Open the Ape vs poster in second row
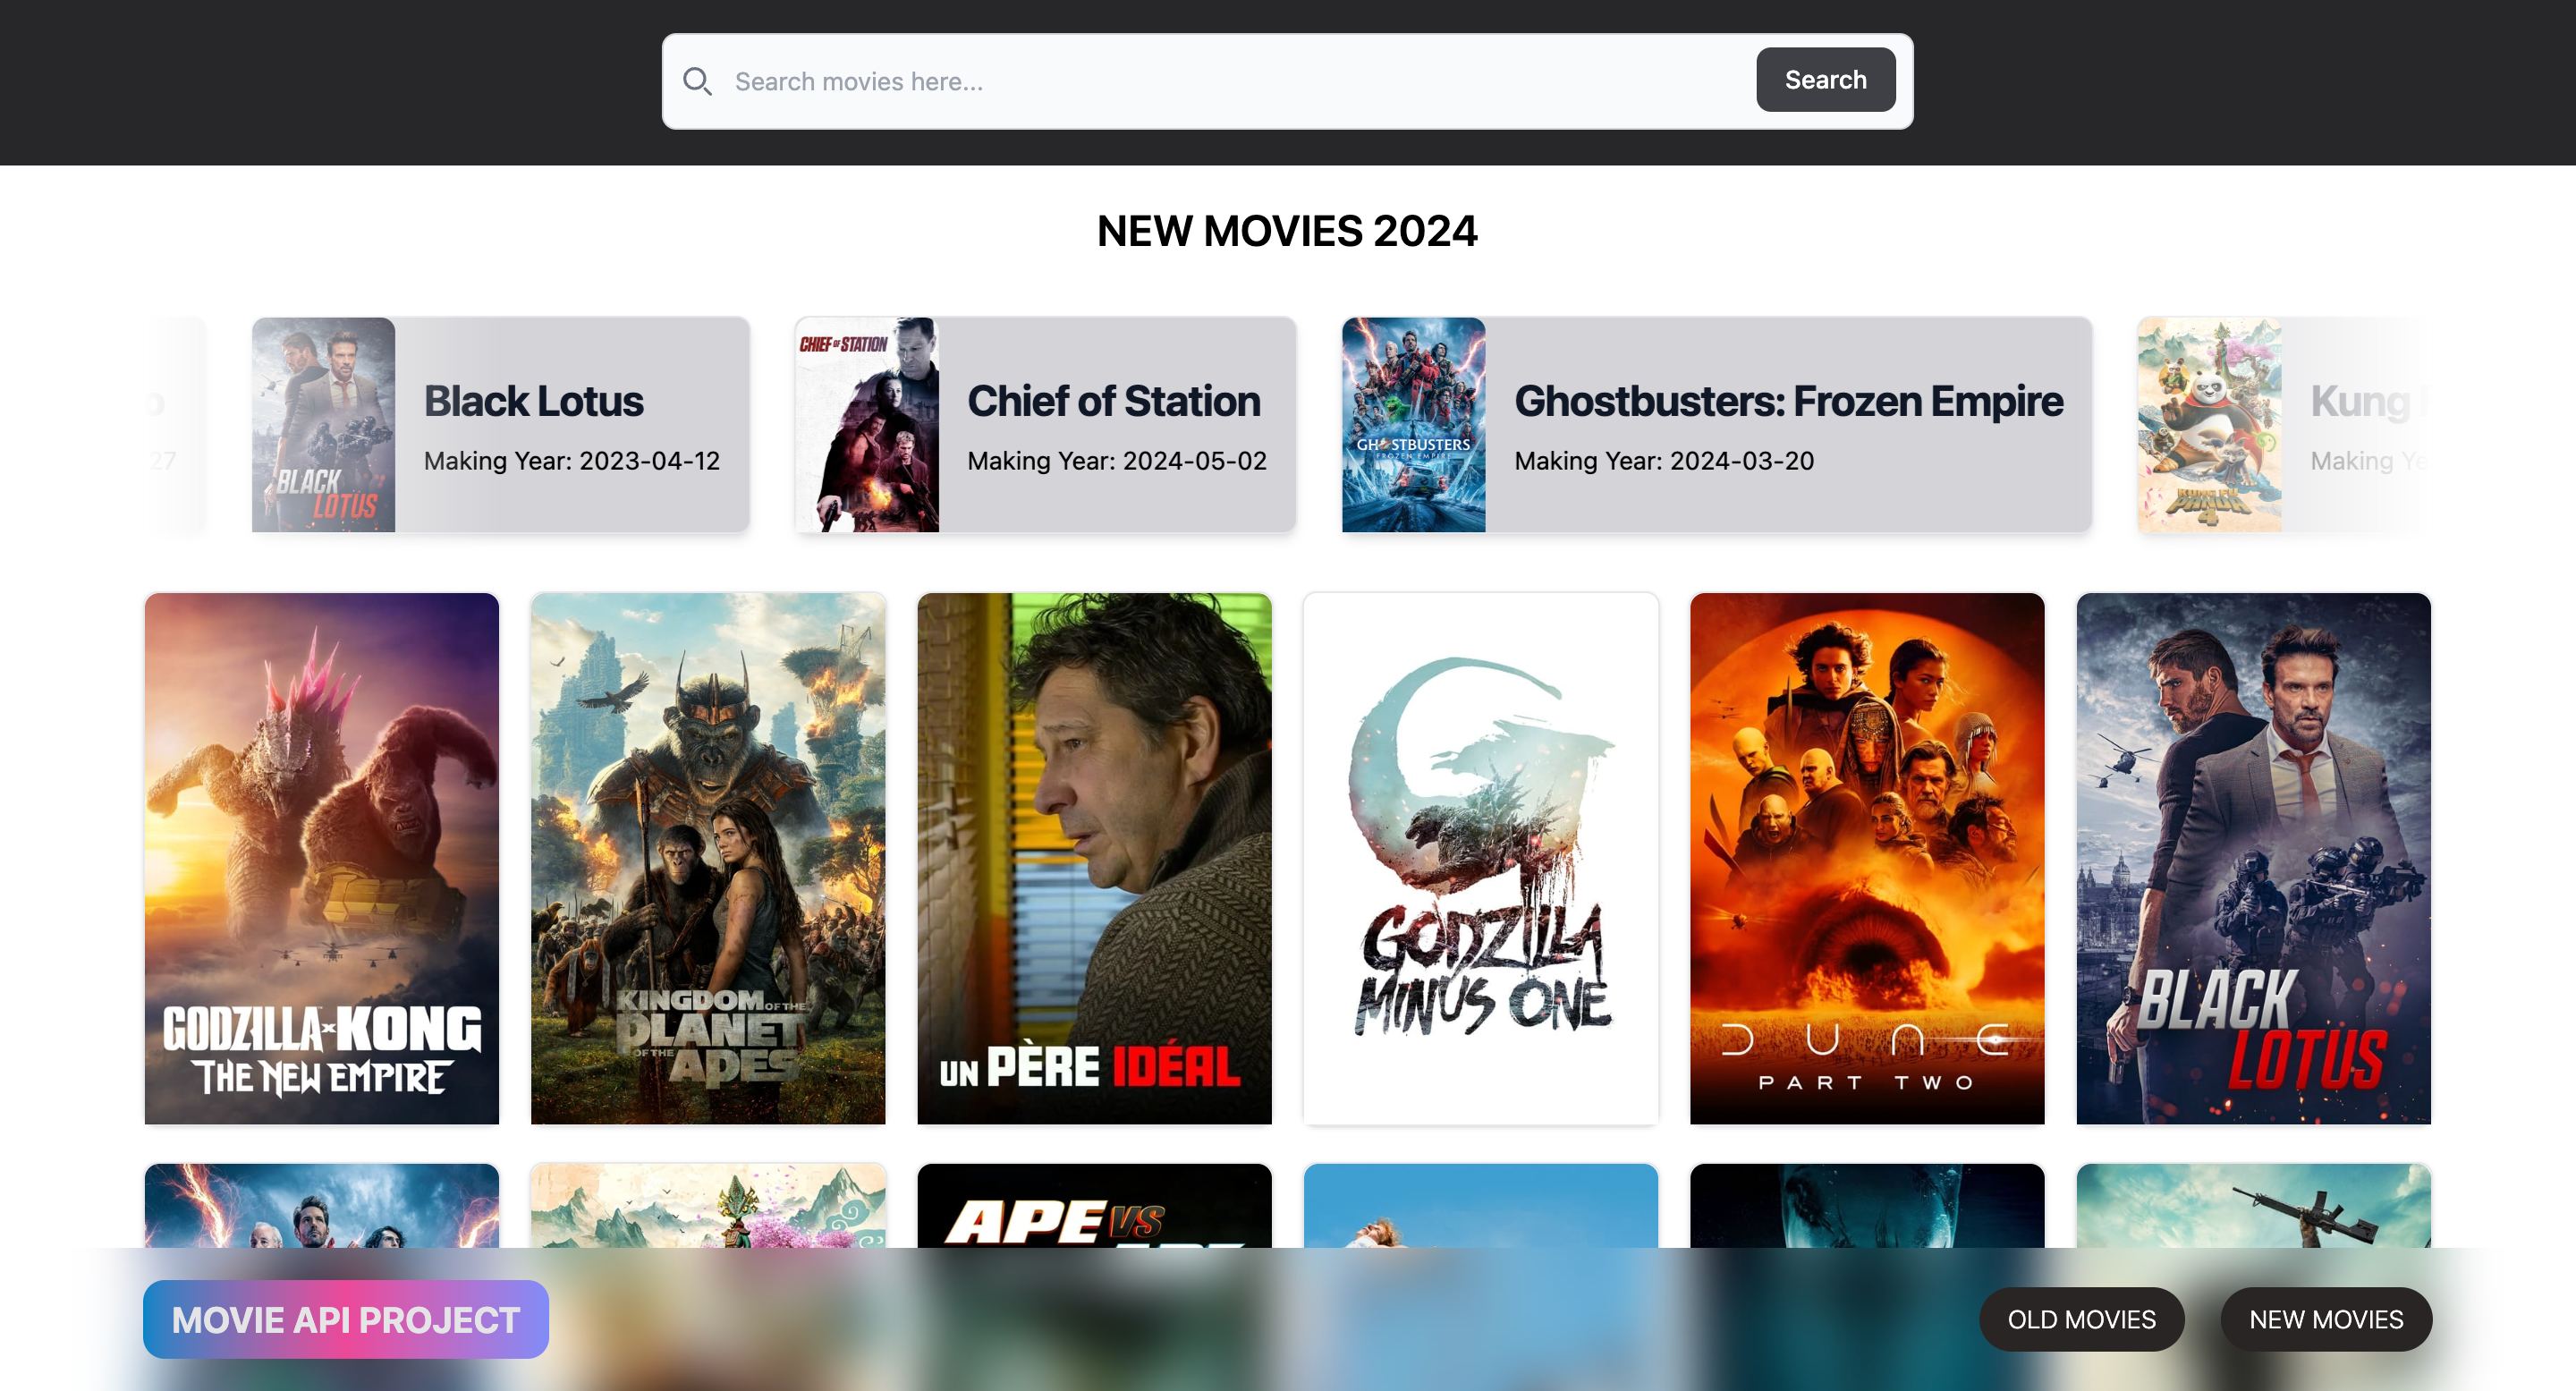The width and height of the screenshot is (2576, 1391). [x=1094, y=1206]
